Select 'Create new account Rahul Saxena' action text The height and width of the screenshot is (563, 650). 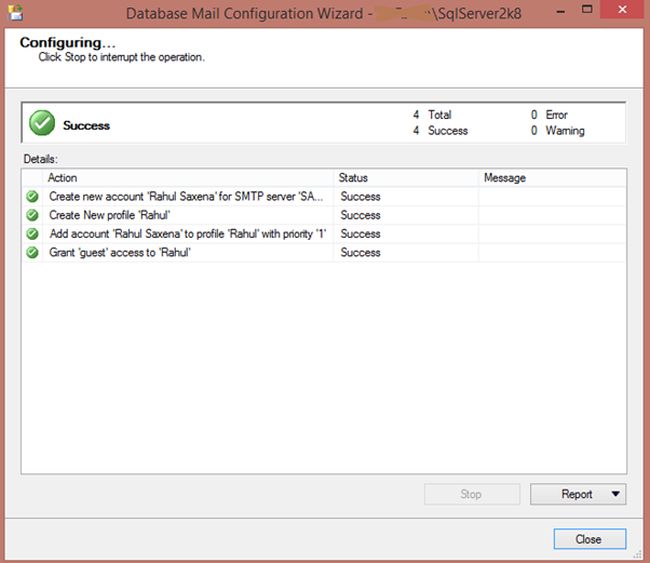click(186, 197)
